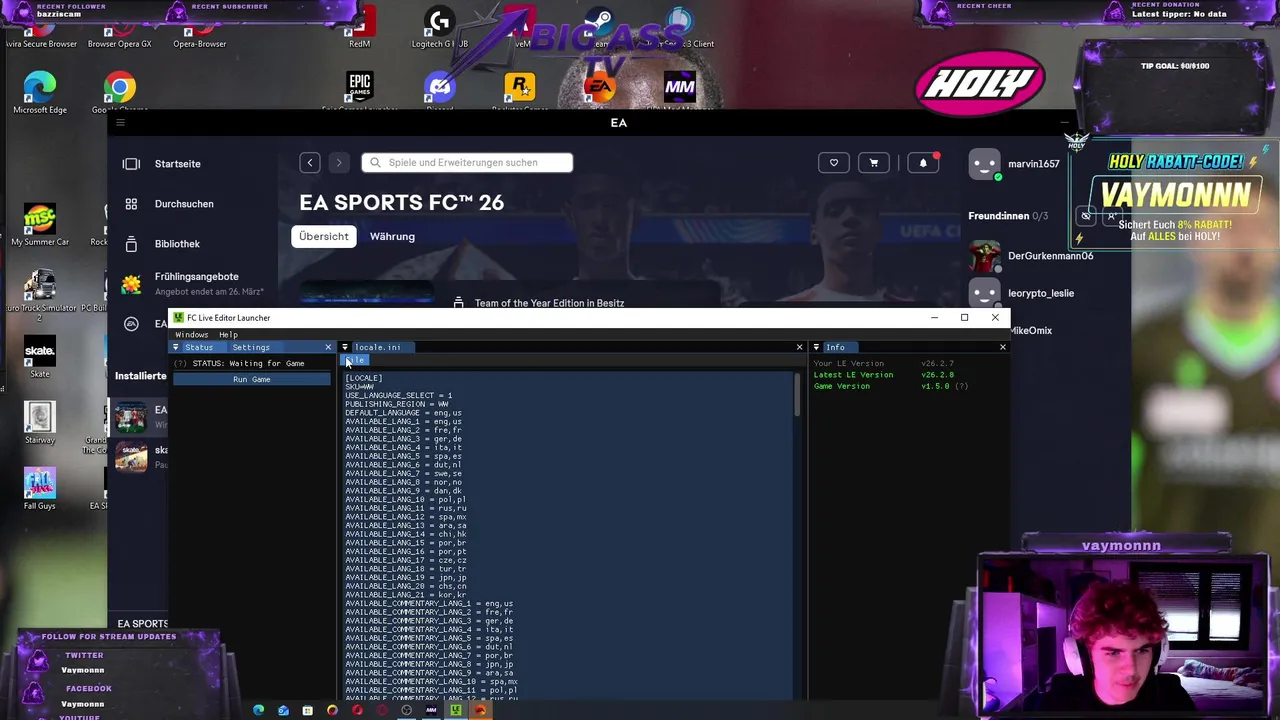Click the FC Live Editor Launcher title icon
Viewport: 1280px width, 720px height.
tap(179, 318)
